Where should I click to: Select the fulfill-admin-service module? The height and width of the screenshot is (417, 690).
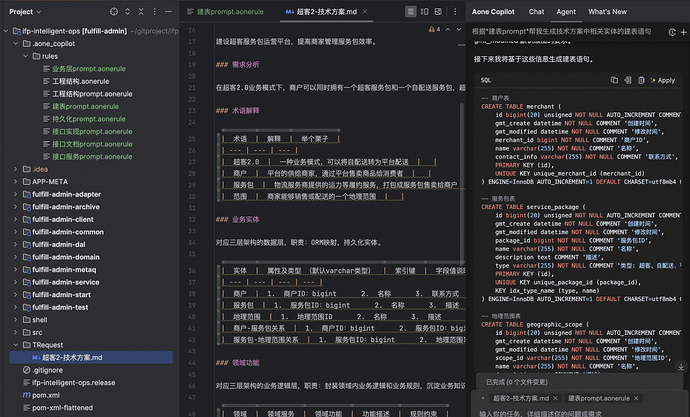point(66,282)
